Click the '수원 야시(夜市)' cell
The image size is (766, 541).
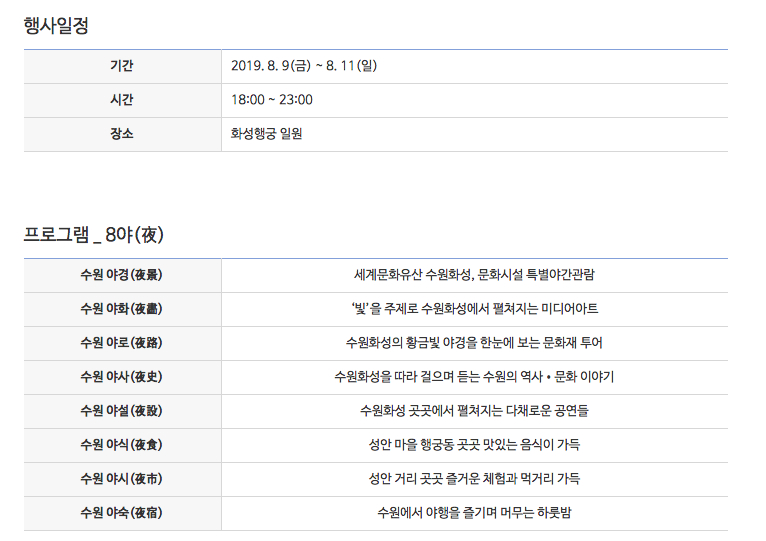coord(122,478)
